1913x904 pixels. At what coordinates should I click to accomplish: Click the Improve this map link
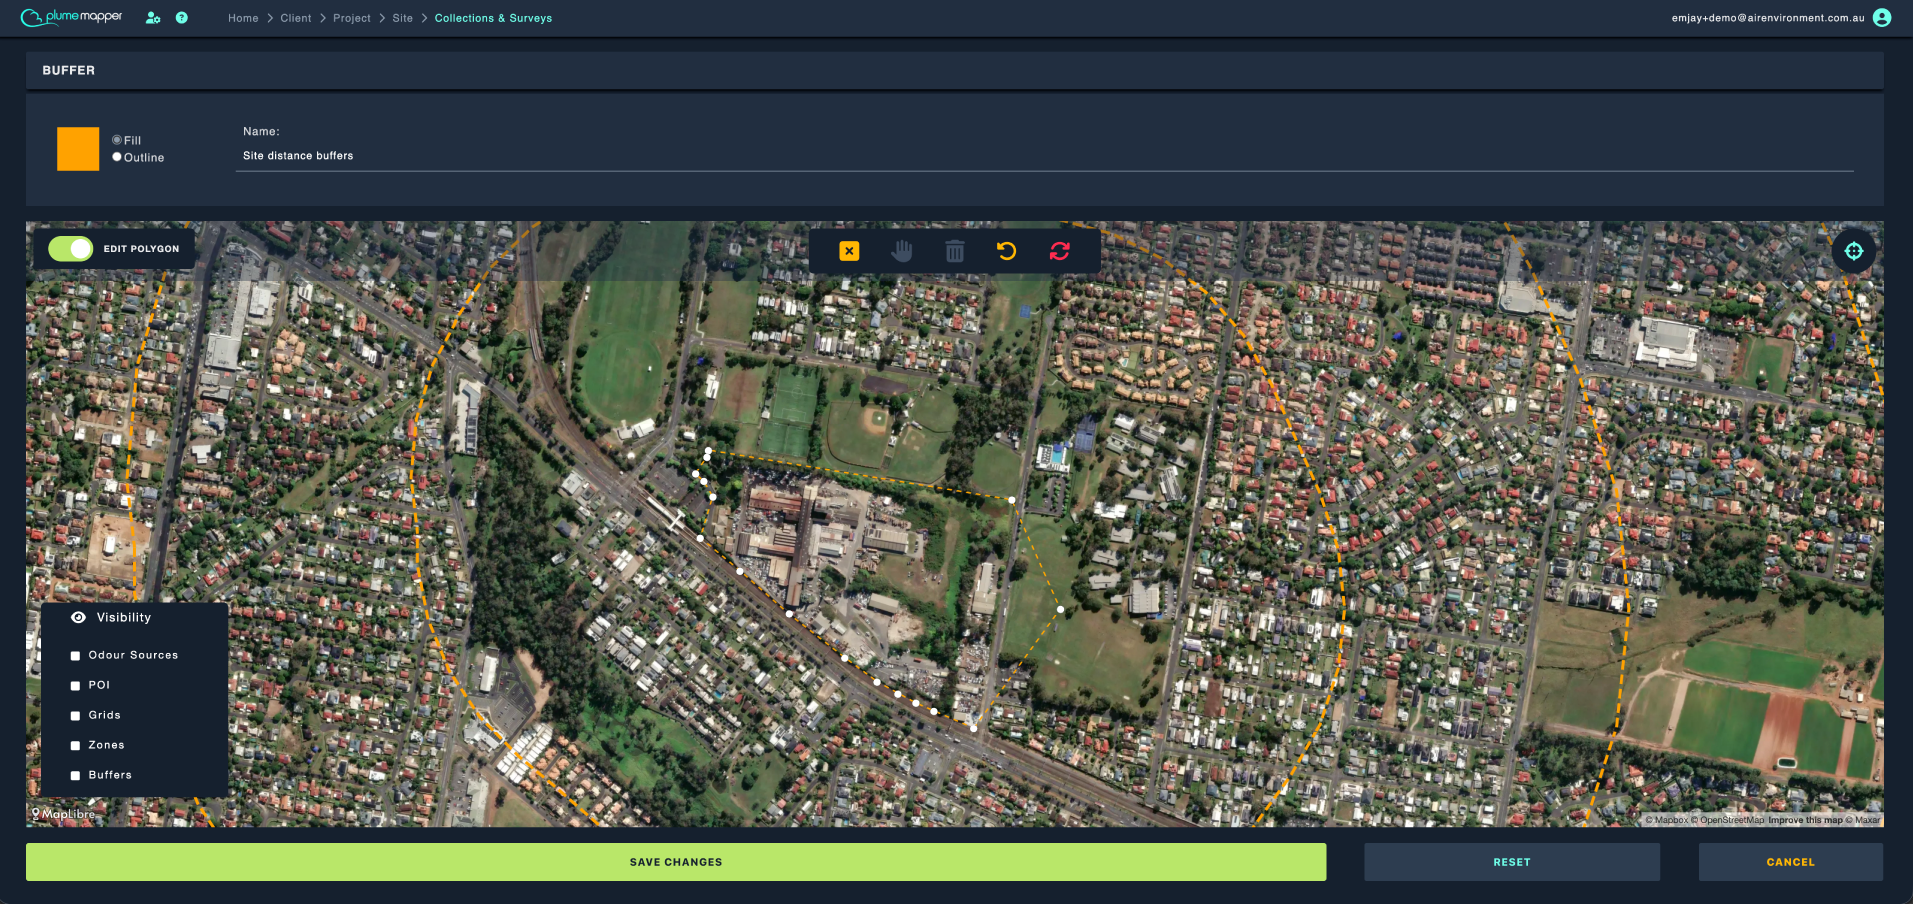tap(1805, 820)
